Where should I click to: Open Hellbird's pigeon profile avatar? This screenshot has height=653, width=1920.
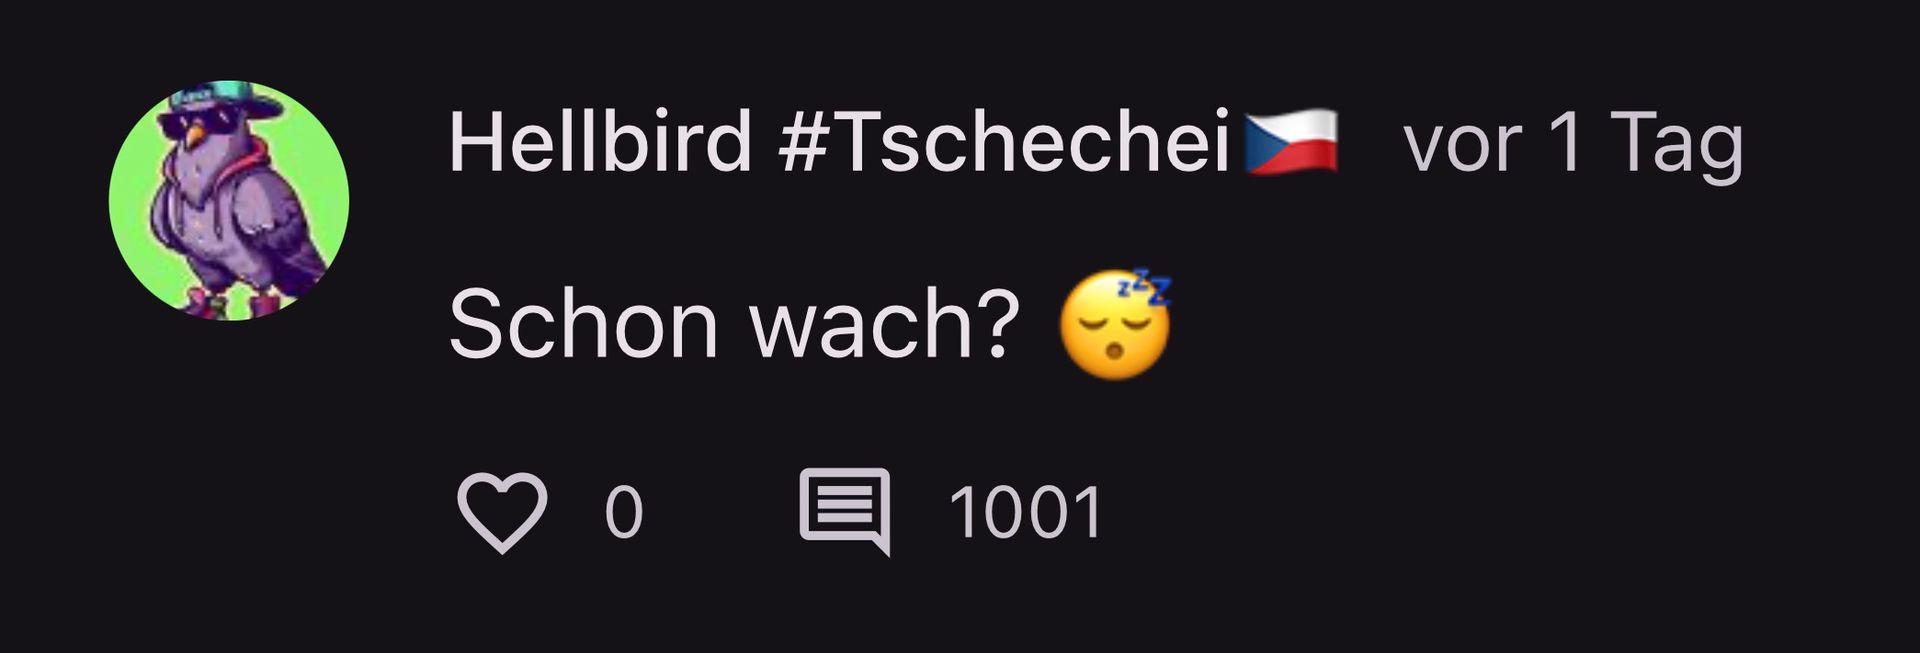tap(229, 200)
